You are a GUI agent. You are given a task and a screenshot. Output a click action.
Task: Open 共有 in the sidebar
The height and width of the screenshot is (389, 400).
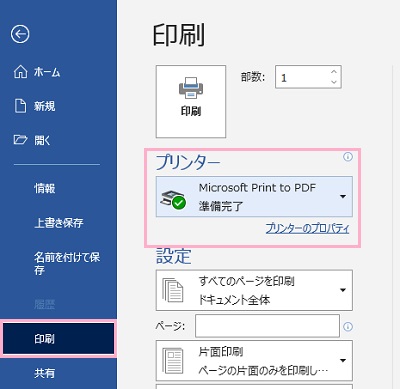(x=44, y=373)
